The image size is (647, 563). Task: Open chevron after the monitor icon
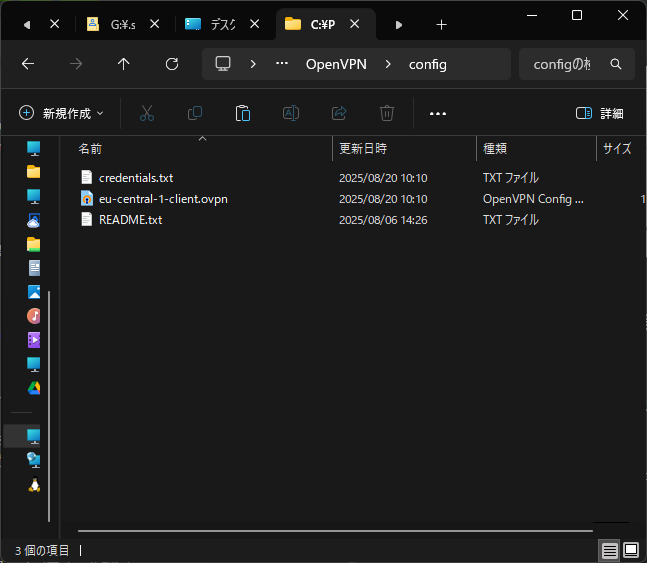point(253,64)
